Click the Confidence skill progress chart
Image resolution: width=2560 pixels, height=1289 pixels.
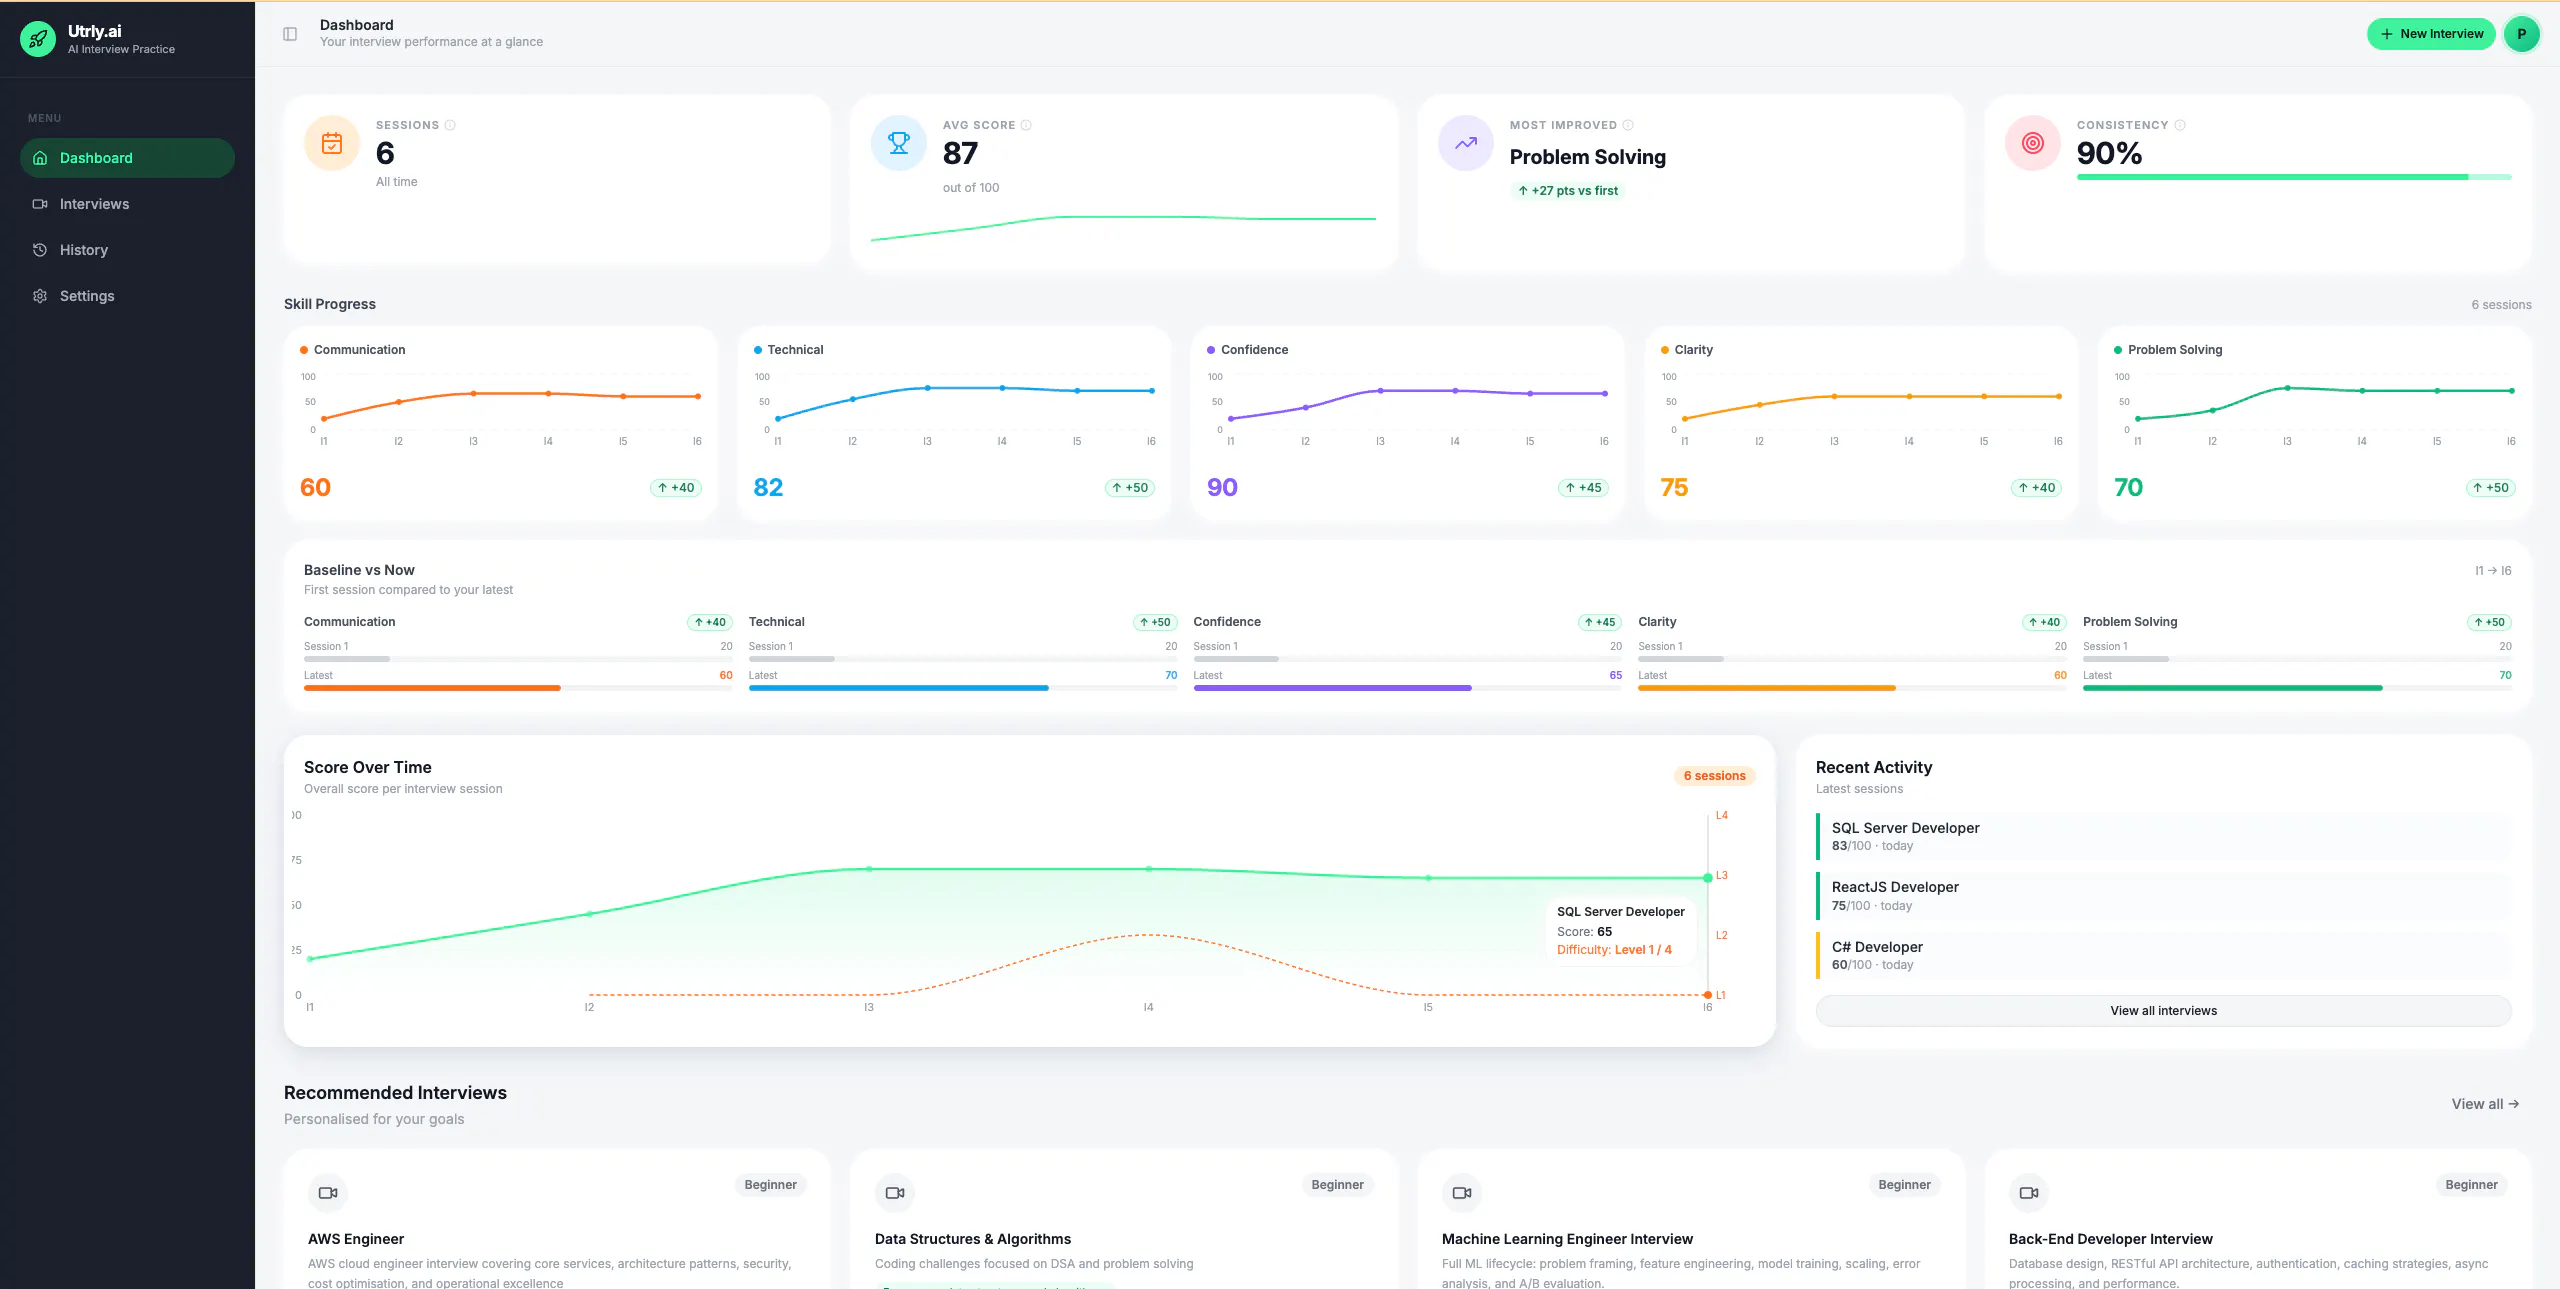(1408, 408)
